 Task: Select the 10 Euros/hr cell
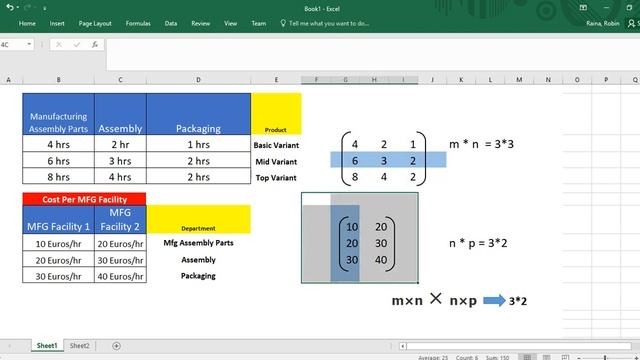click(x=58, y=243)
